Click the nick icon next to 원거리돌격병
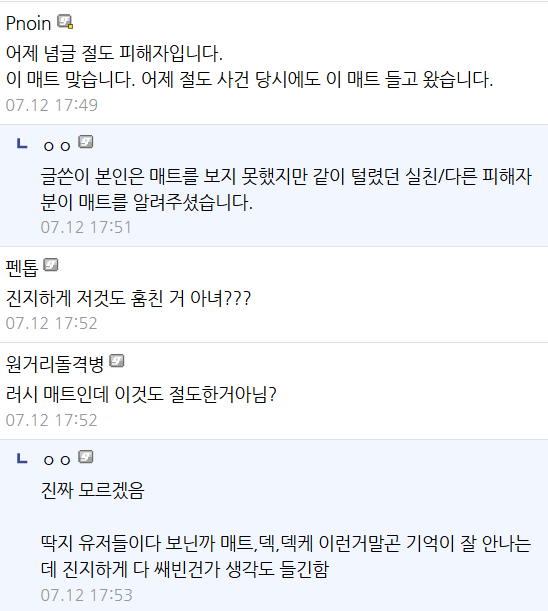 [117, 361]
